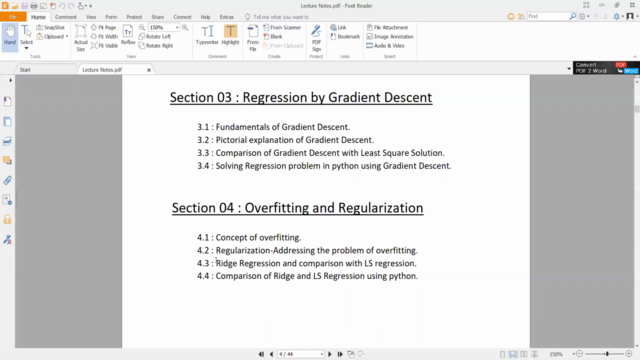Open the digital signatures sidebar panel
This screenshot has width=640, height=360.
(x=7, y=240)
